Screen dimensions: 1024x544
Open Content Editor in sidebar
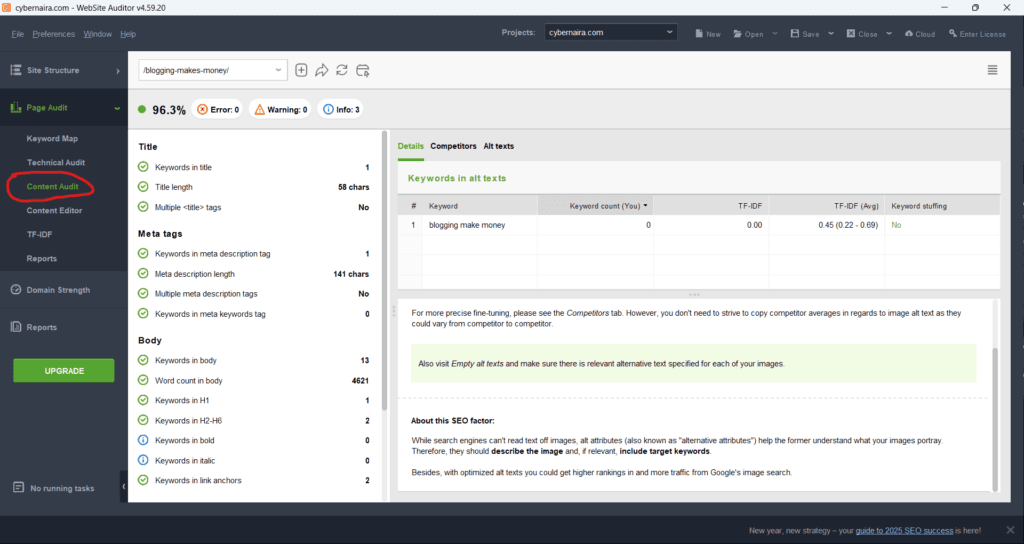tap(54, 210)
